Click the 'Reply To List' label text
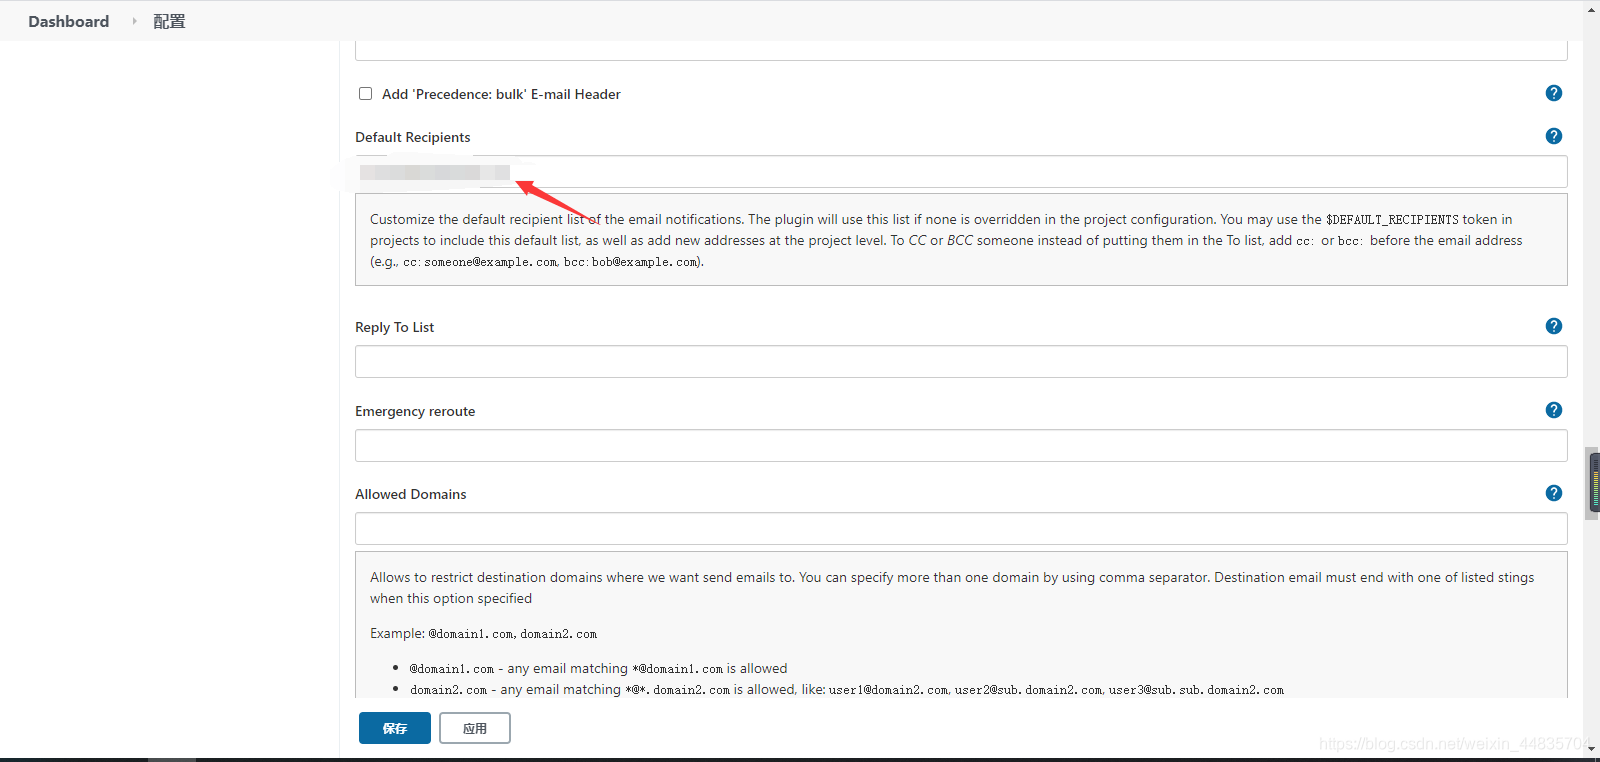 coord(395,327)
